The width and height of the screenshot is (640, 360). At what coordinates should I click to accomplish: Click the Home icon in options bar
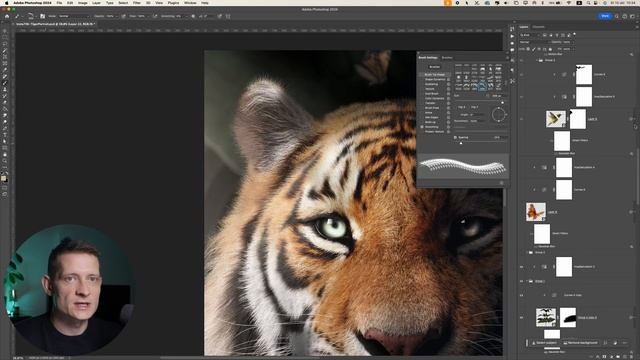coord(7,16)
